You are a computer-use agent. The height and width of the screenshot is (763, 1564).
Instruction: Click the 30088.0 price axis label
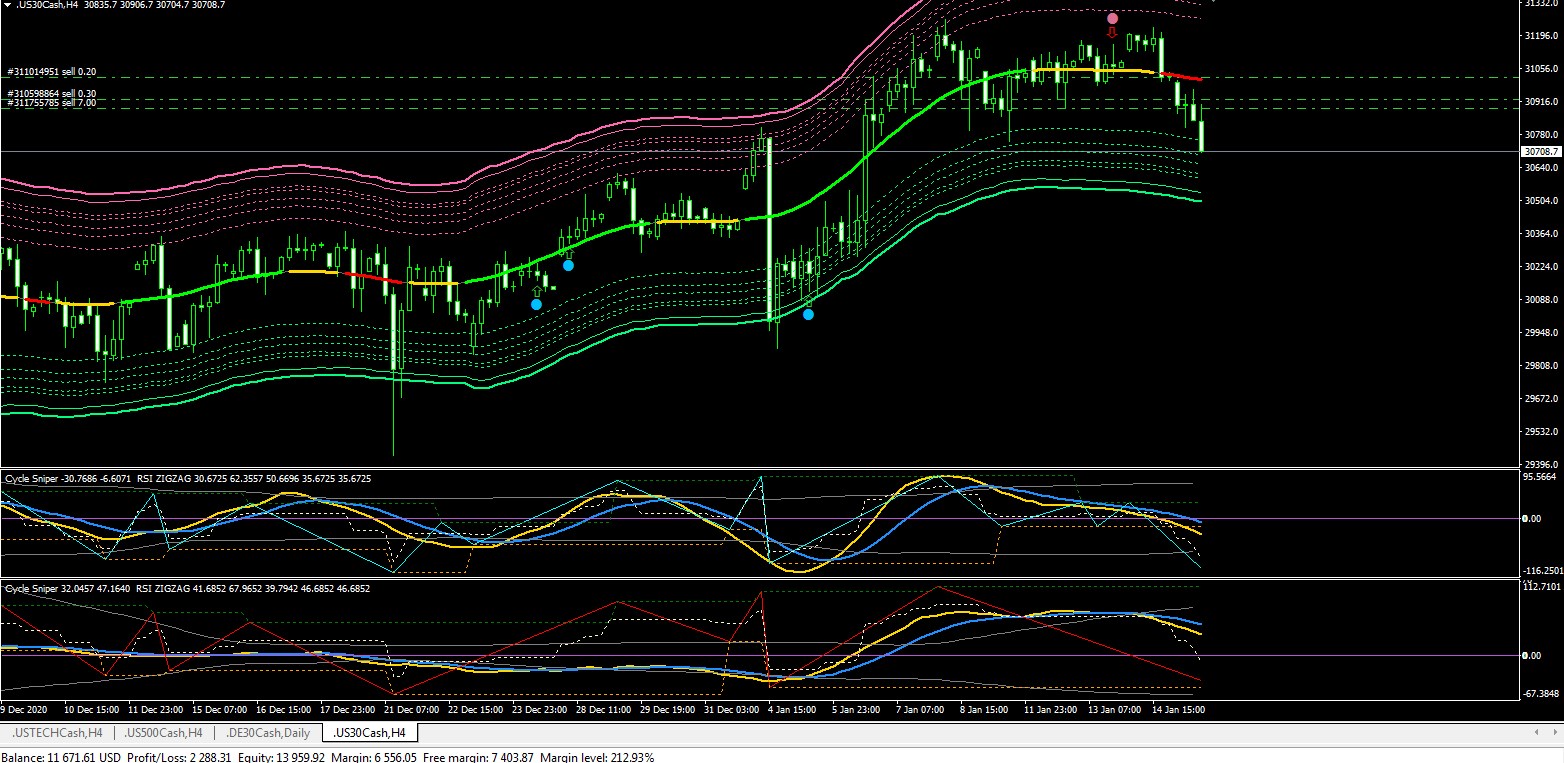[x=1540, y=300]
